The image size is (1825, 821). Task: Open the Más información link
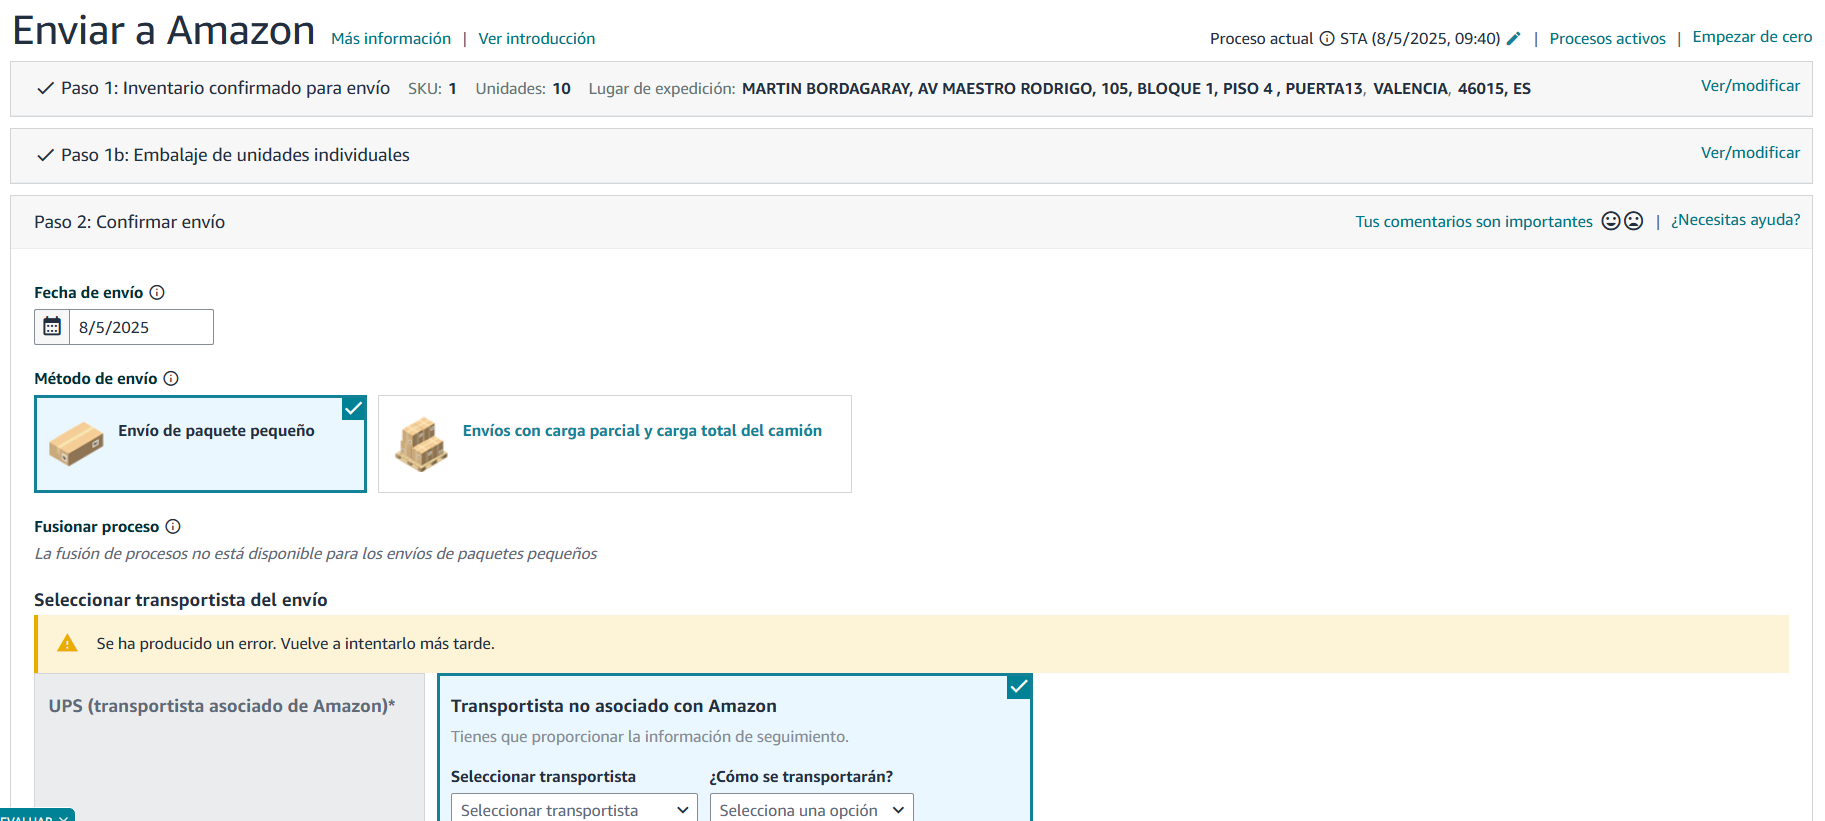[391, 38]
